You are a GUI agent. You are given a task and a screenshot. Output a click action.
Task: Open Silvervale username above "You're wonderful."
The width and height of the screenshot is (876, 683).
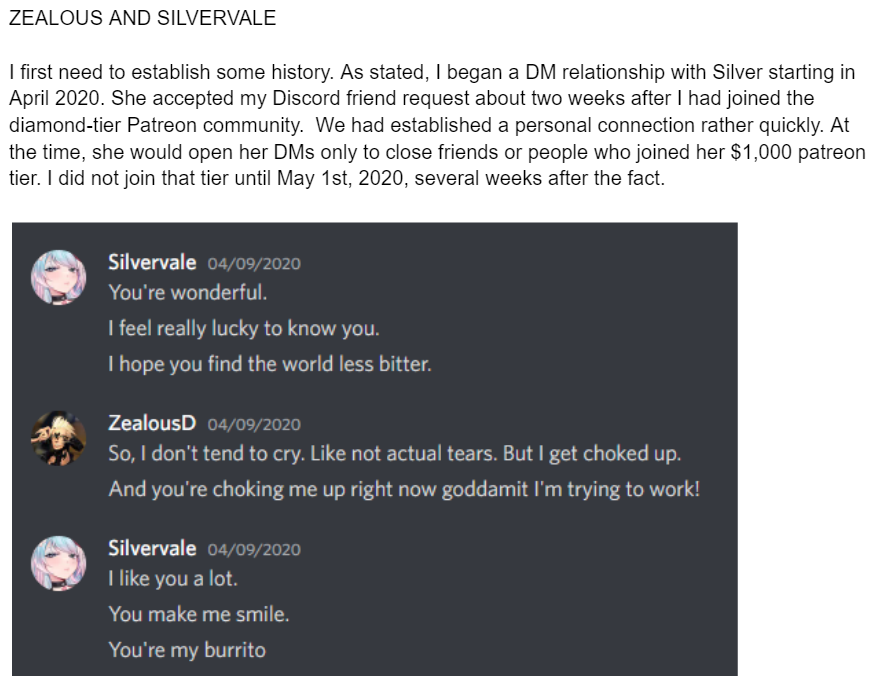tap(152, 263)
